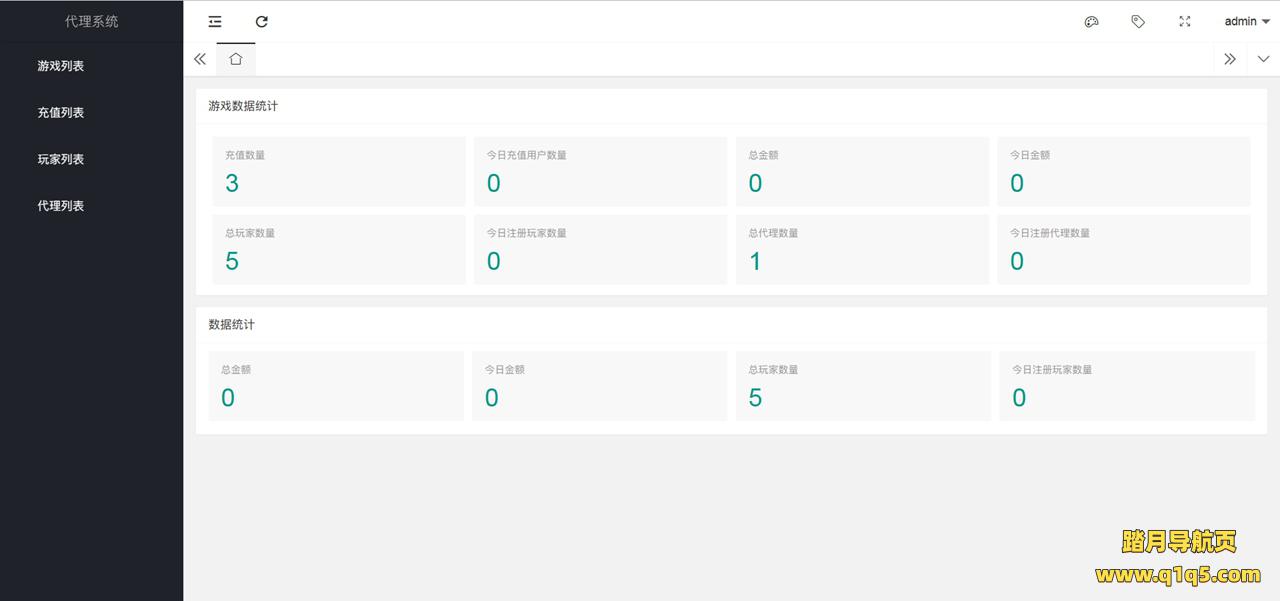Click the refresh icon in top bar
Screen dimensions: 1280x601
click(x=261, y=21)
